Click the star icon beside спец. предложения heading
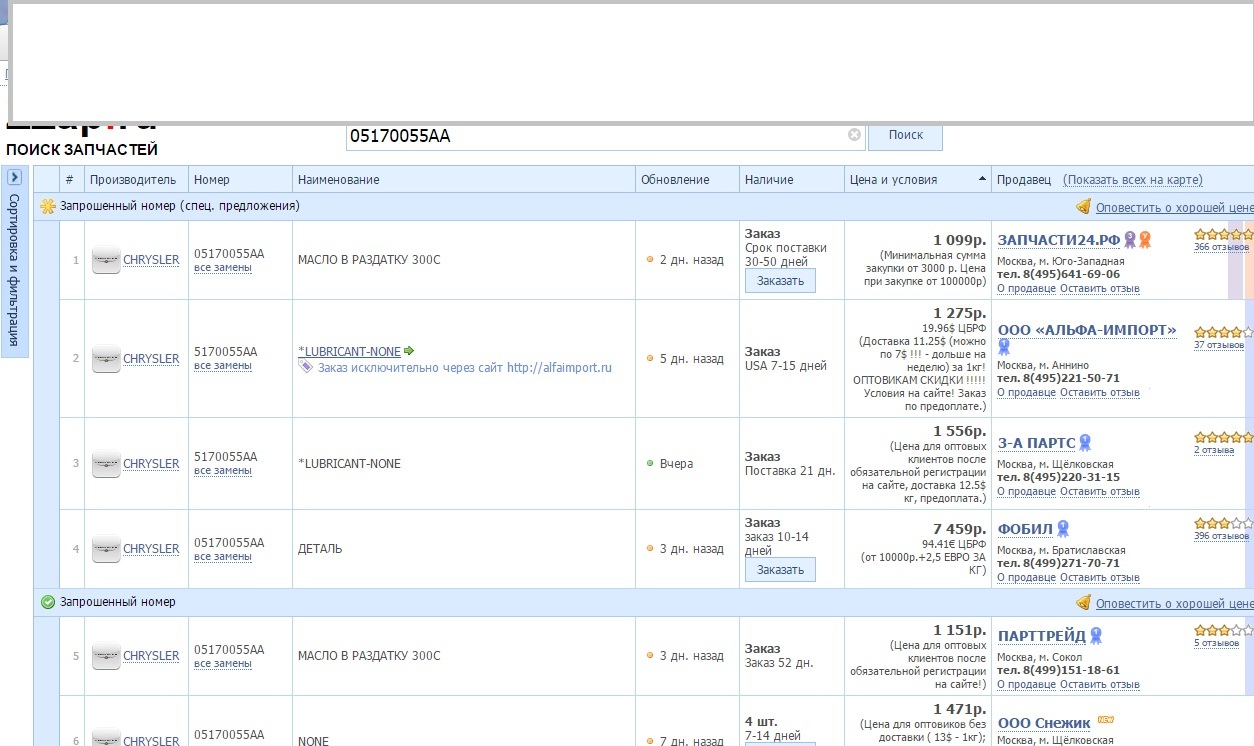Viewport: 1254px width, 746px height. (x=47, y=207)
